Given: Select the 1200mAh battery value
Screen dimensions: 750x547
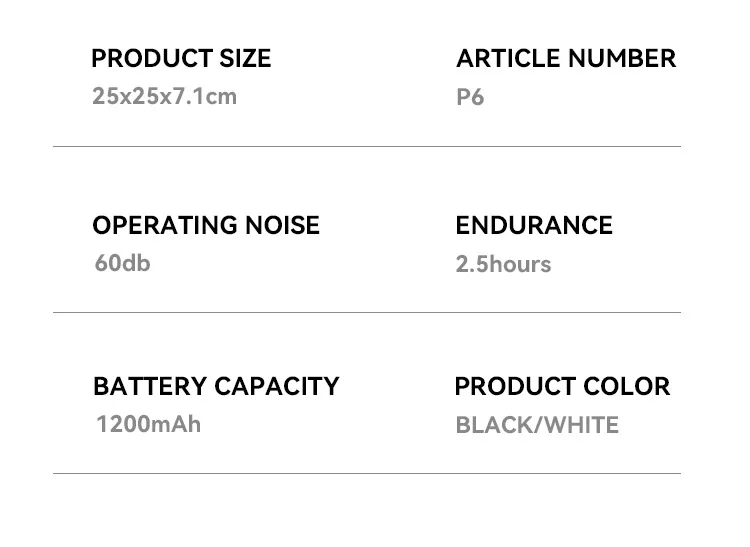Looking at the screenshot, I should (148, 424).
